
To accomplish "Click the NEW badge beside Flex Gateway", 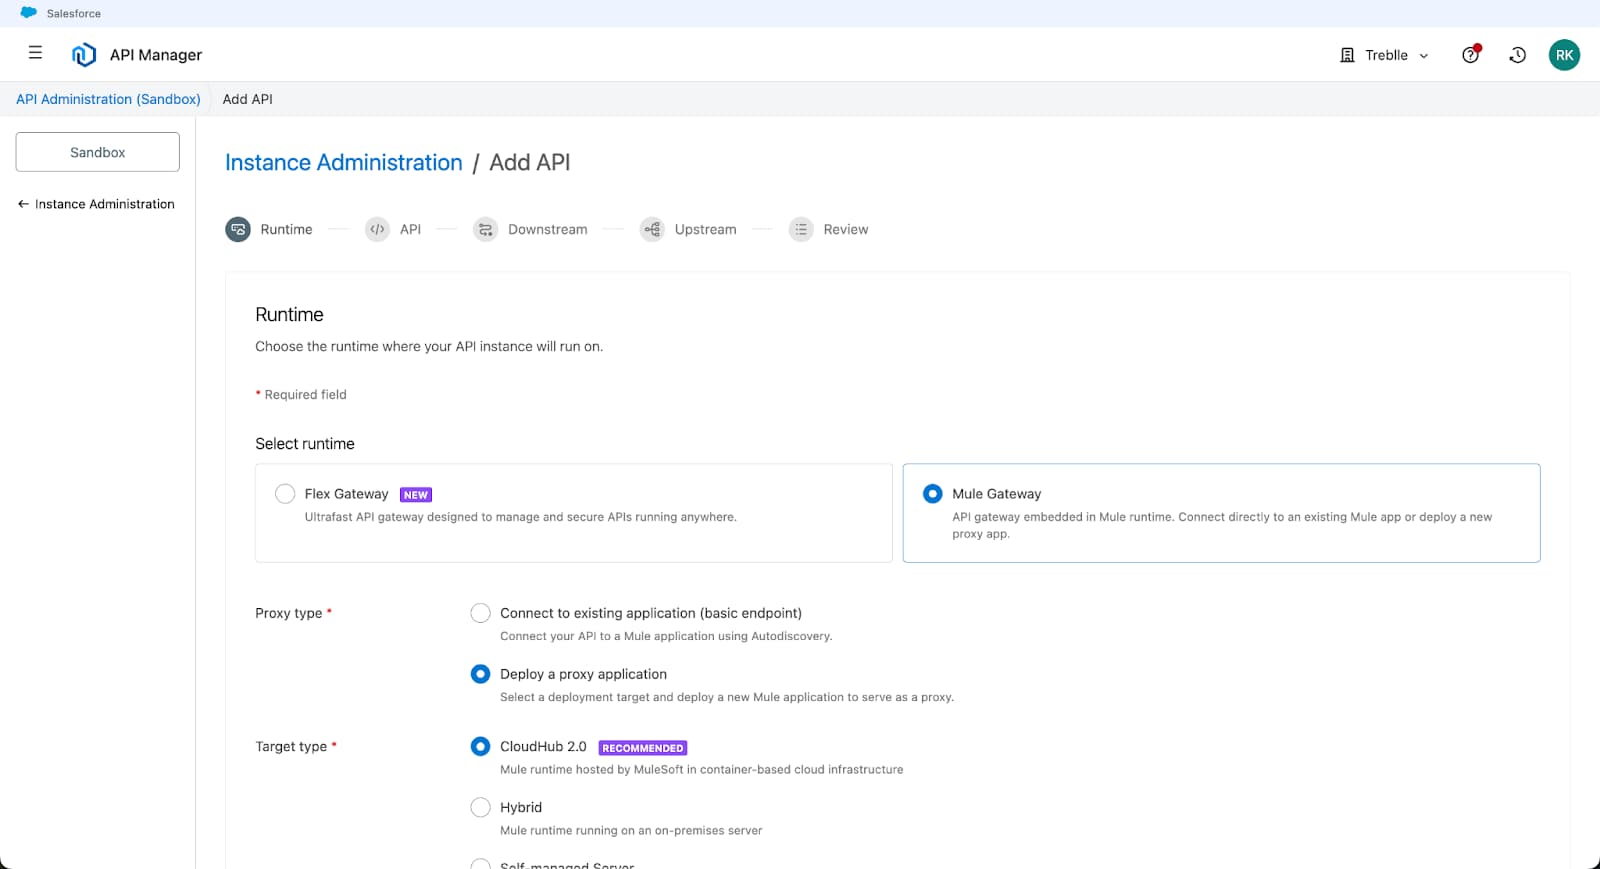I will click(416, 494).
